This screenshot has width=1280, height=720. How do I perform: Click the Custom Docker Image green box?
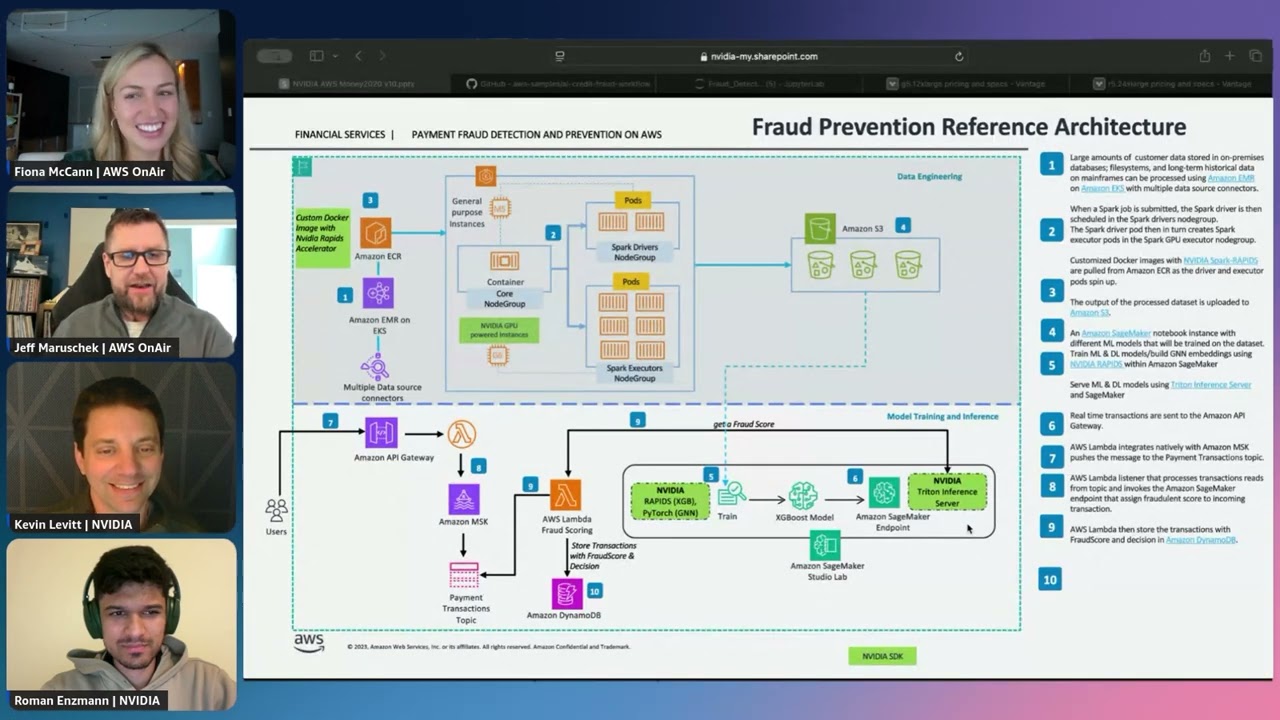(x=322, y=238)
